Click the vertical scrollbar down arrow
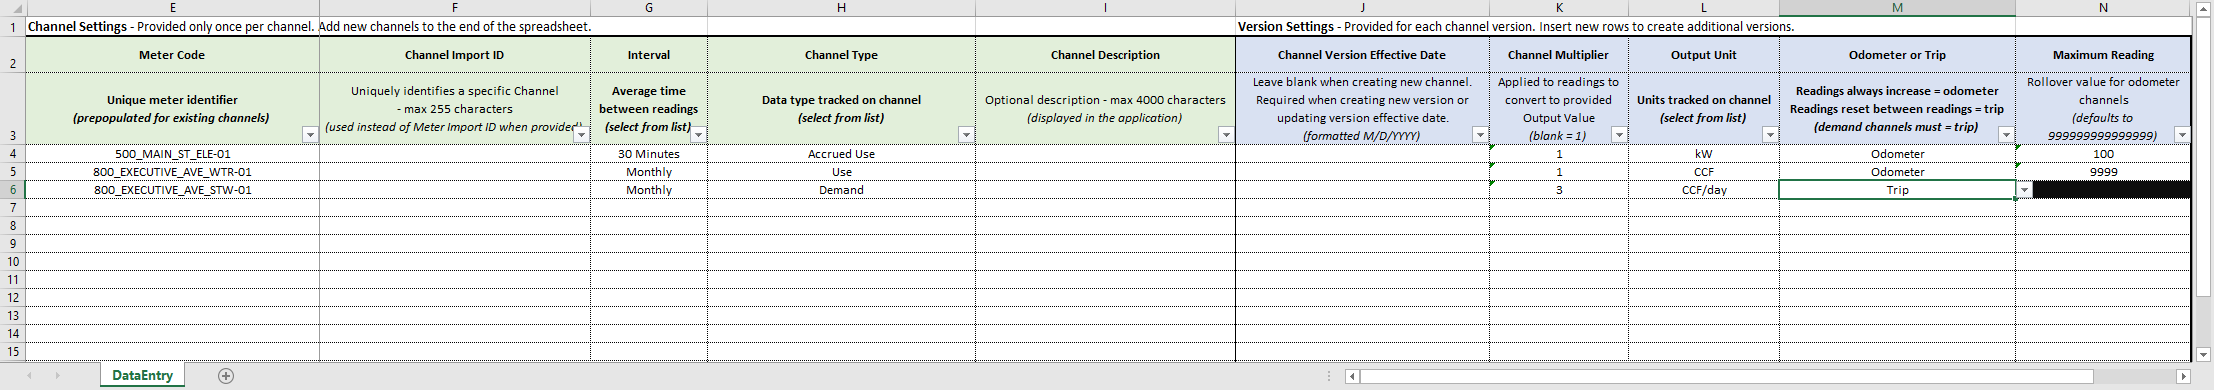The height and width of the screenshot is (390, 2214). (x=2204, y=354)
